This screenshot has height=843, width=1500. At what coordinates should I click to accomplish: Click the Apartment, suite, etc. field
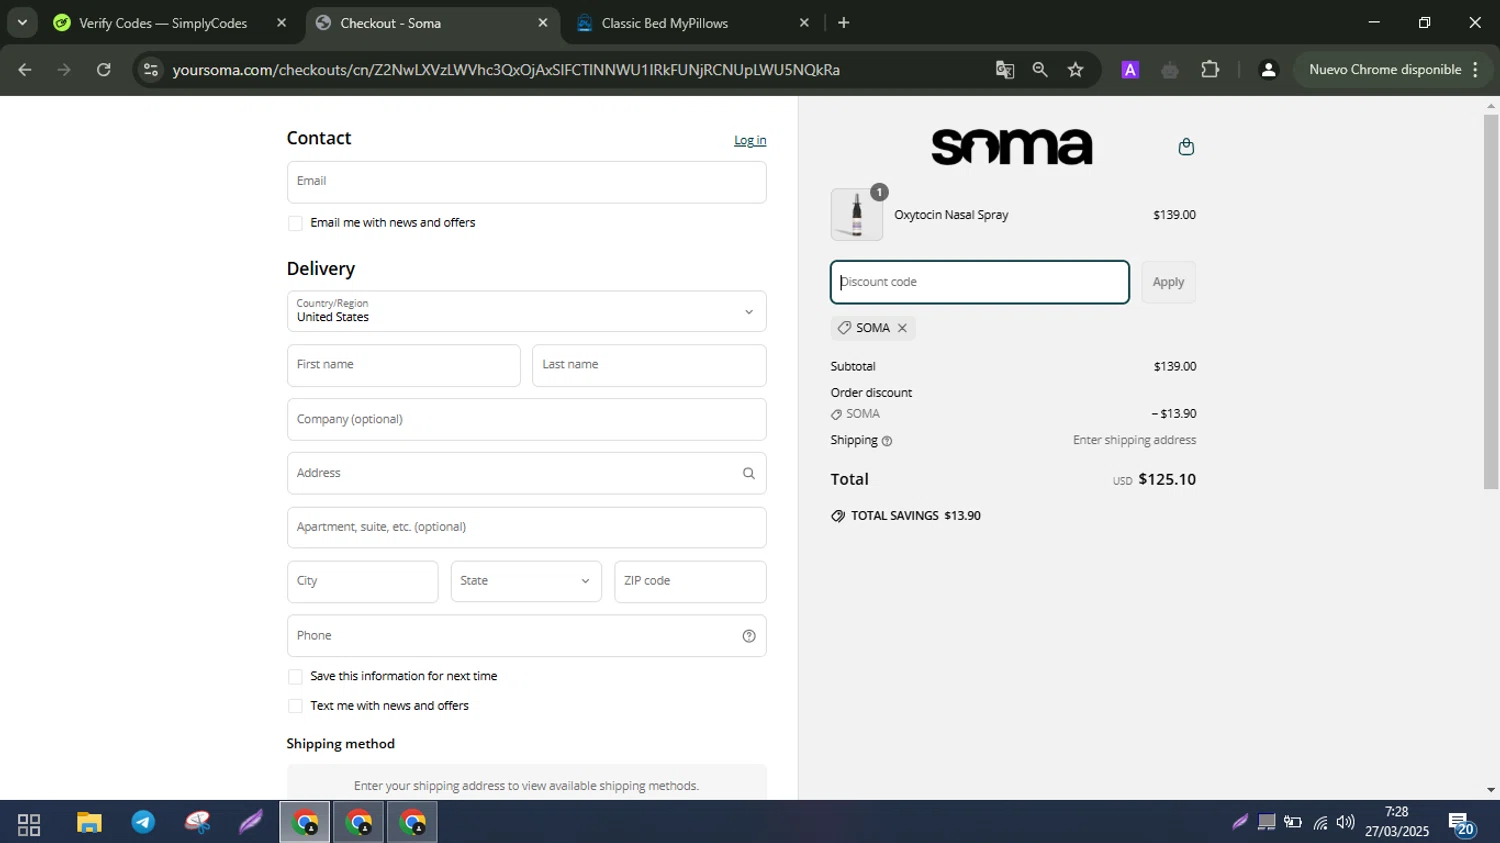point(527,527)
